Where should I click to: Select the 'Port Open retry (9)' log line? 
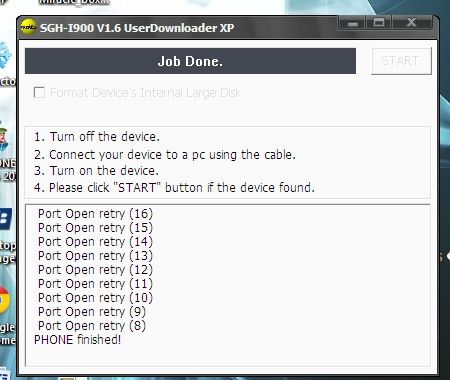[92, 312]
